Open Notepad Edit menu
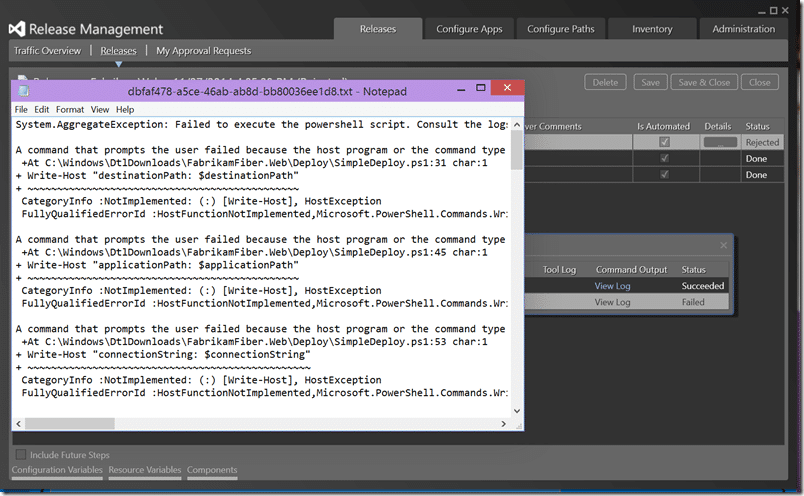The width and height of the screenshot is (804, 496). coord(42,109)
